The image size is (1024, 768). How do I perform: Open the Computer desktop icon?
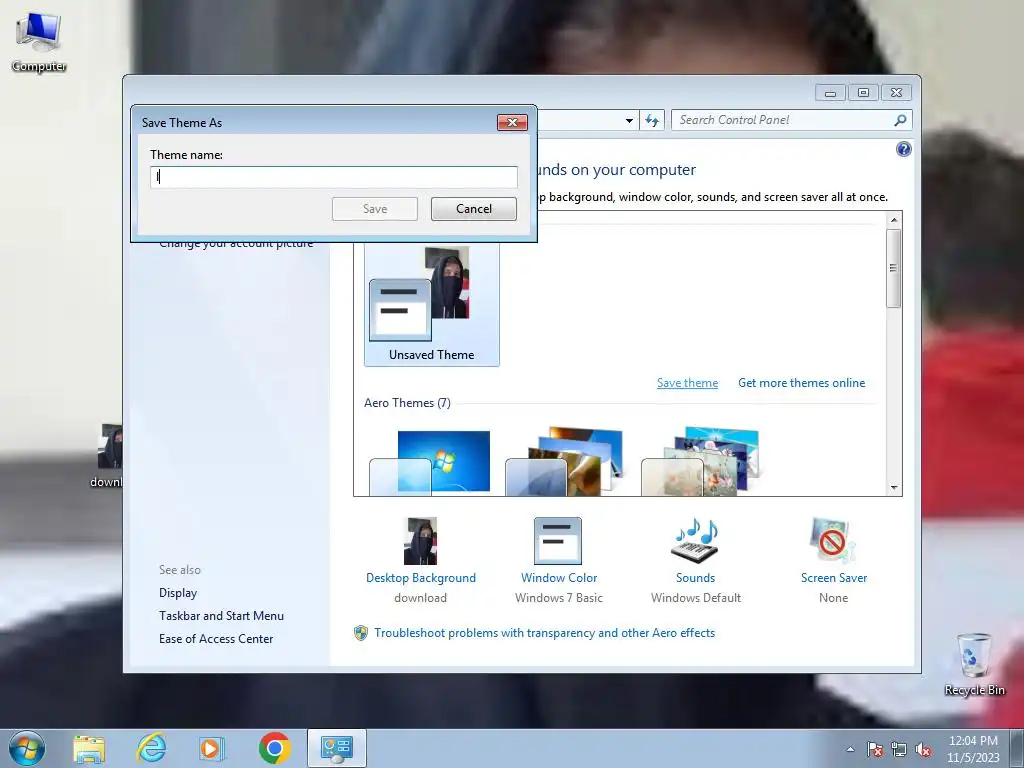(39, 42)
